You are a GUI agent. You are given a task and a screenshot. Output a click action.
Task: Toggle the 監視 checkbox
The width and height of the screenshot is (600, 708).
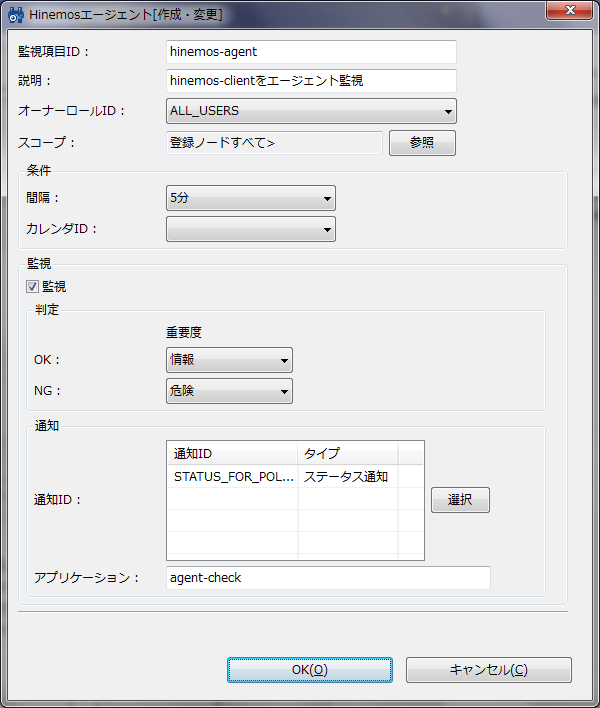coord(32,287)
